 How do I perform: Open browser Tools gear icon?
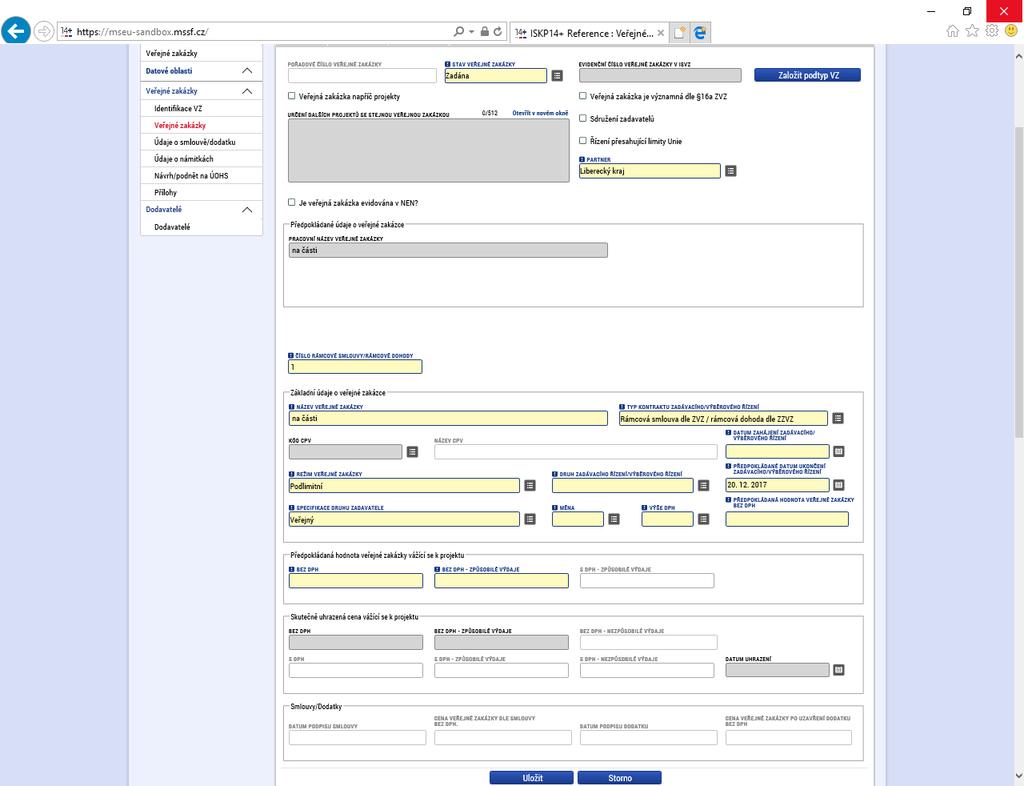[992, 31]
